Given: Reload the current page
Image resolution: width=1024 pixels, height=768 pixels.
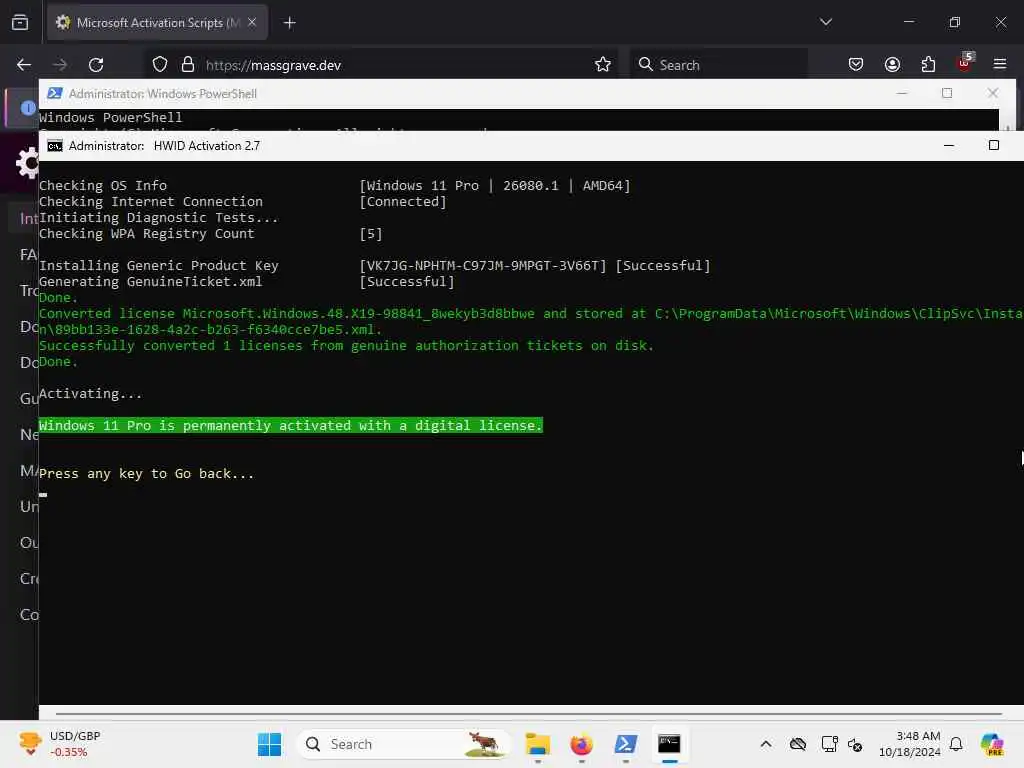Looking at the screenshot, I should (x=96, y=65).
